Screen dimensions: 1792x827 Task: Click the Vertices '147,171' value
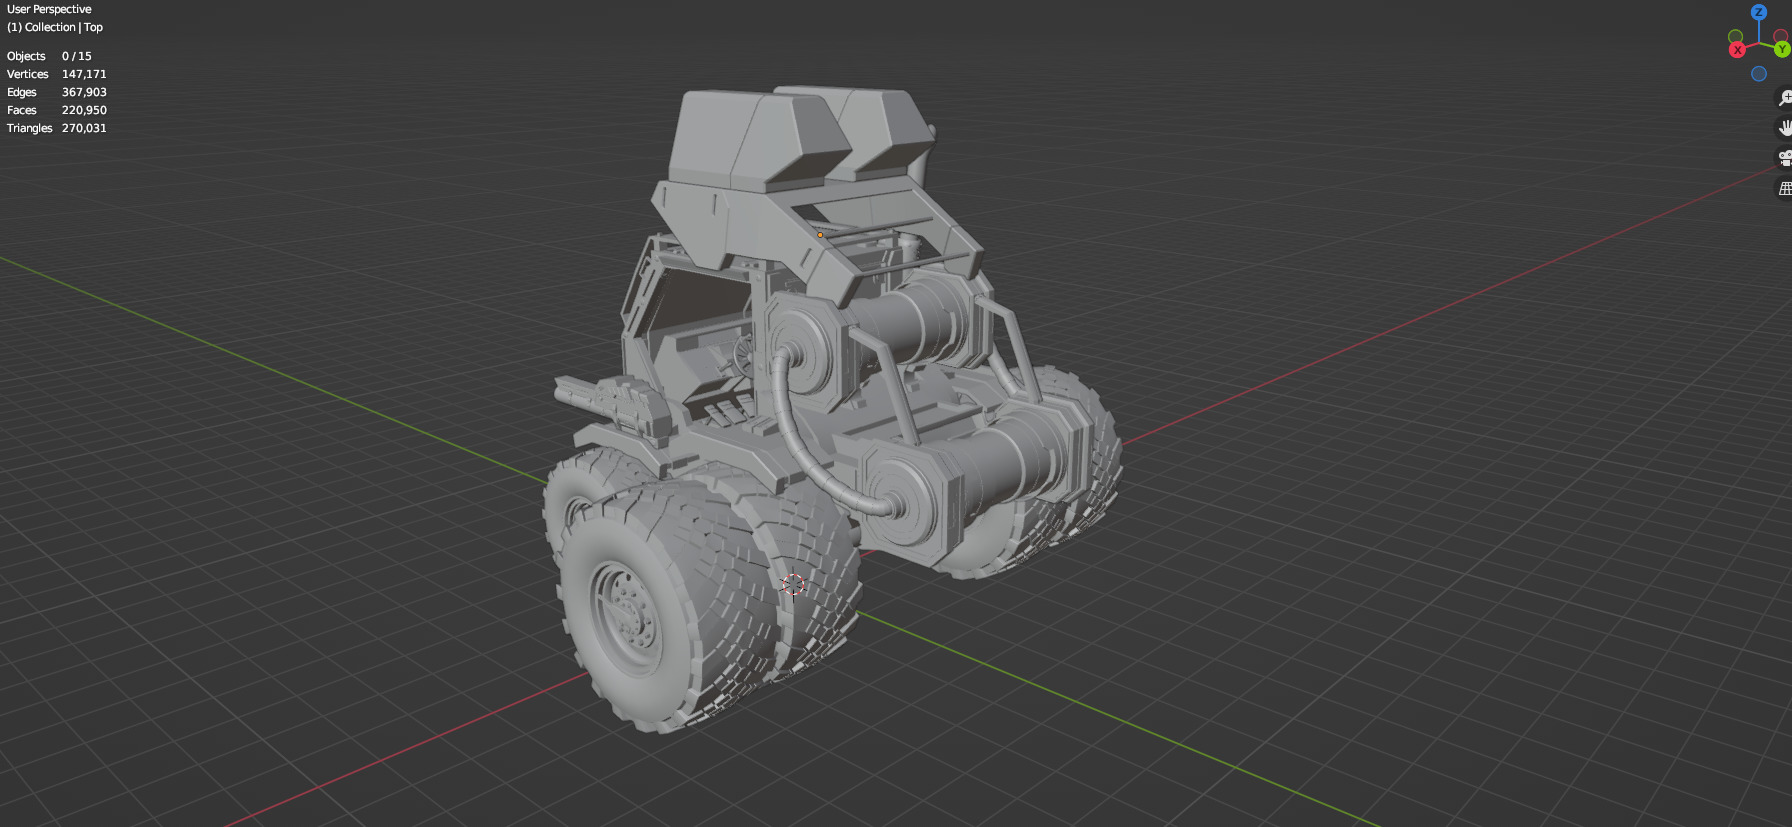point(84,74)
